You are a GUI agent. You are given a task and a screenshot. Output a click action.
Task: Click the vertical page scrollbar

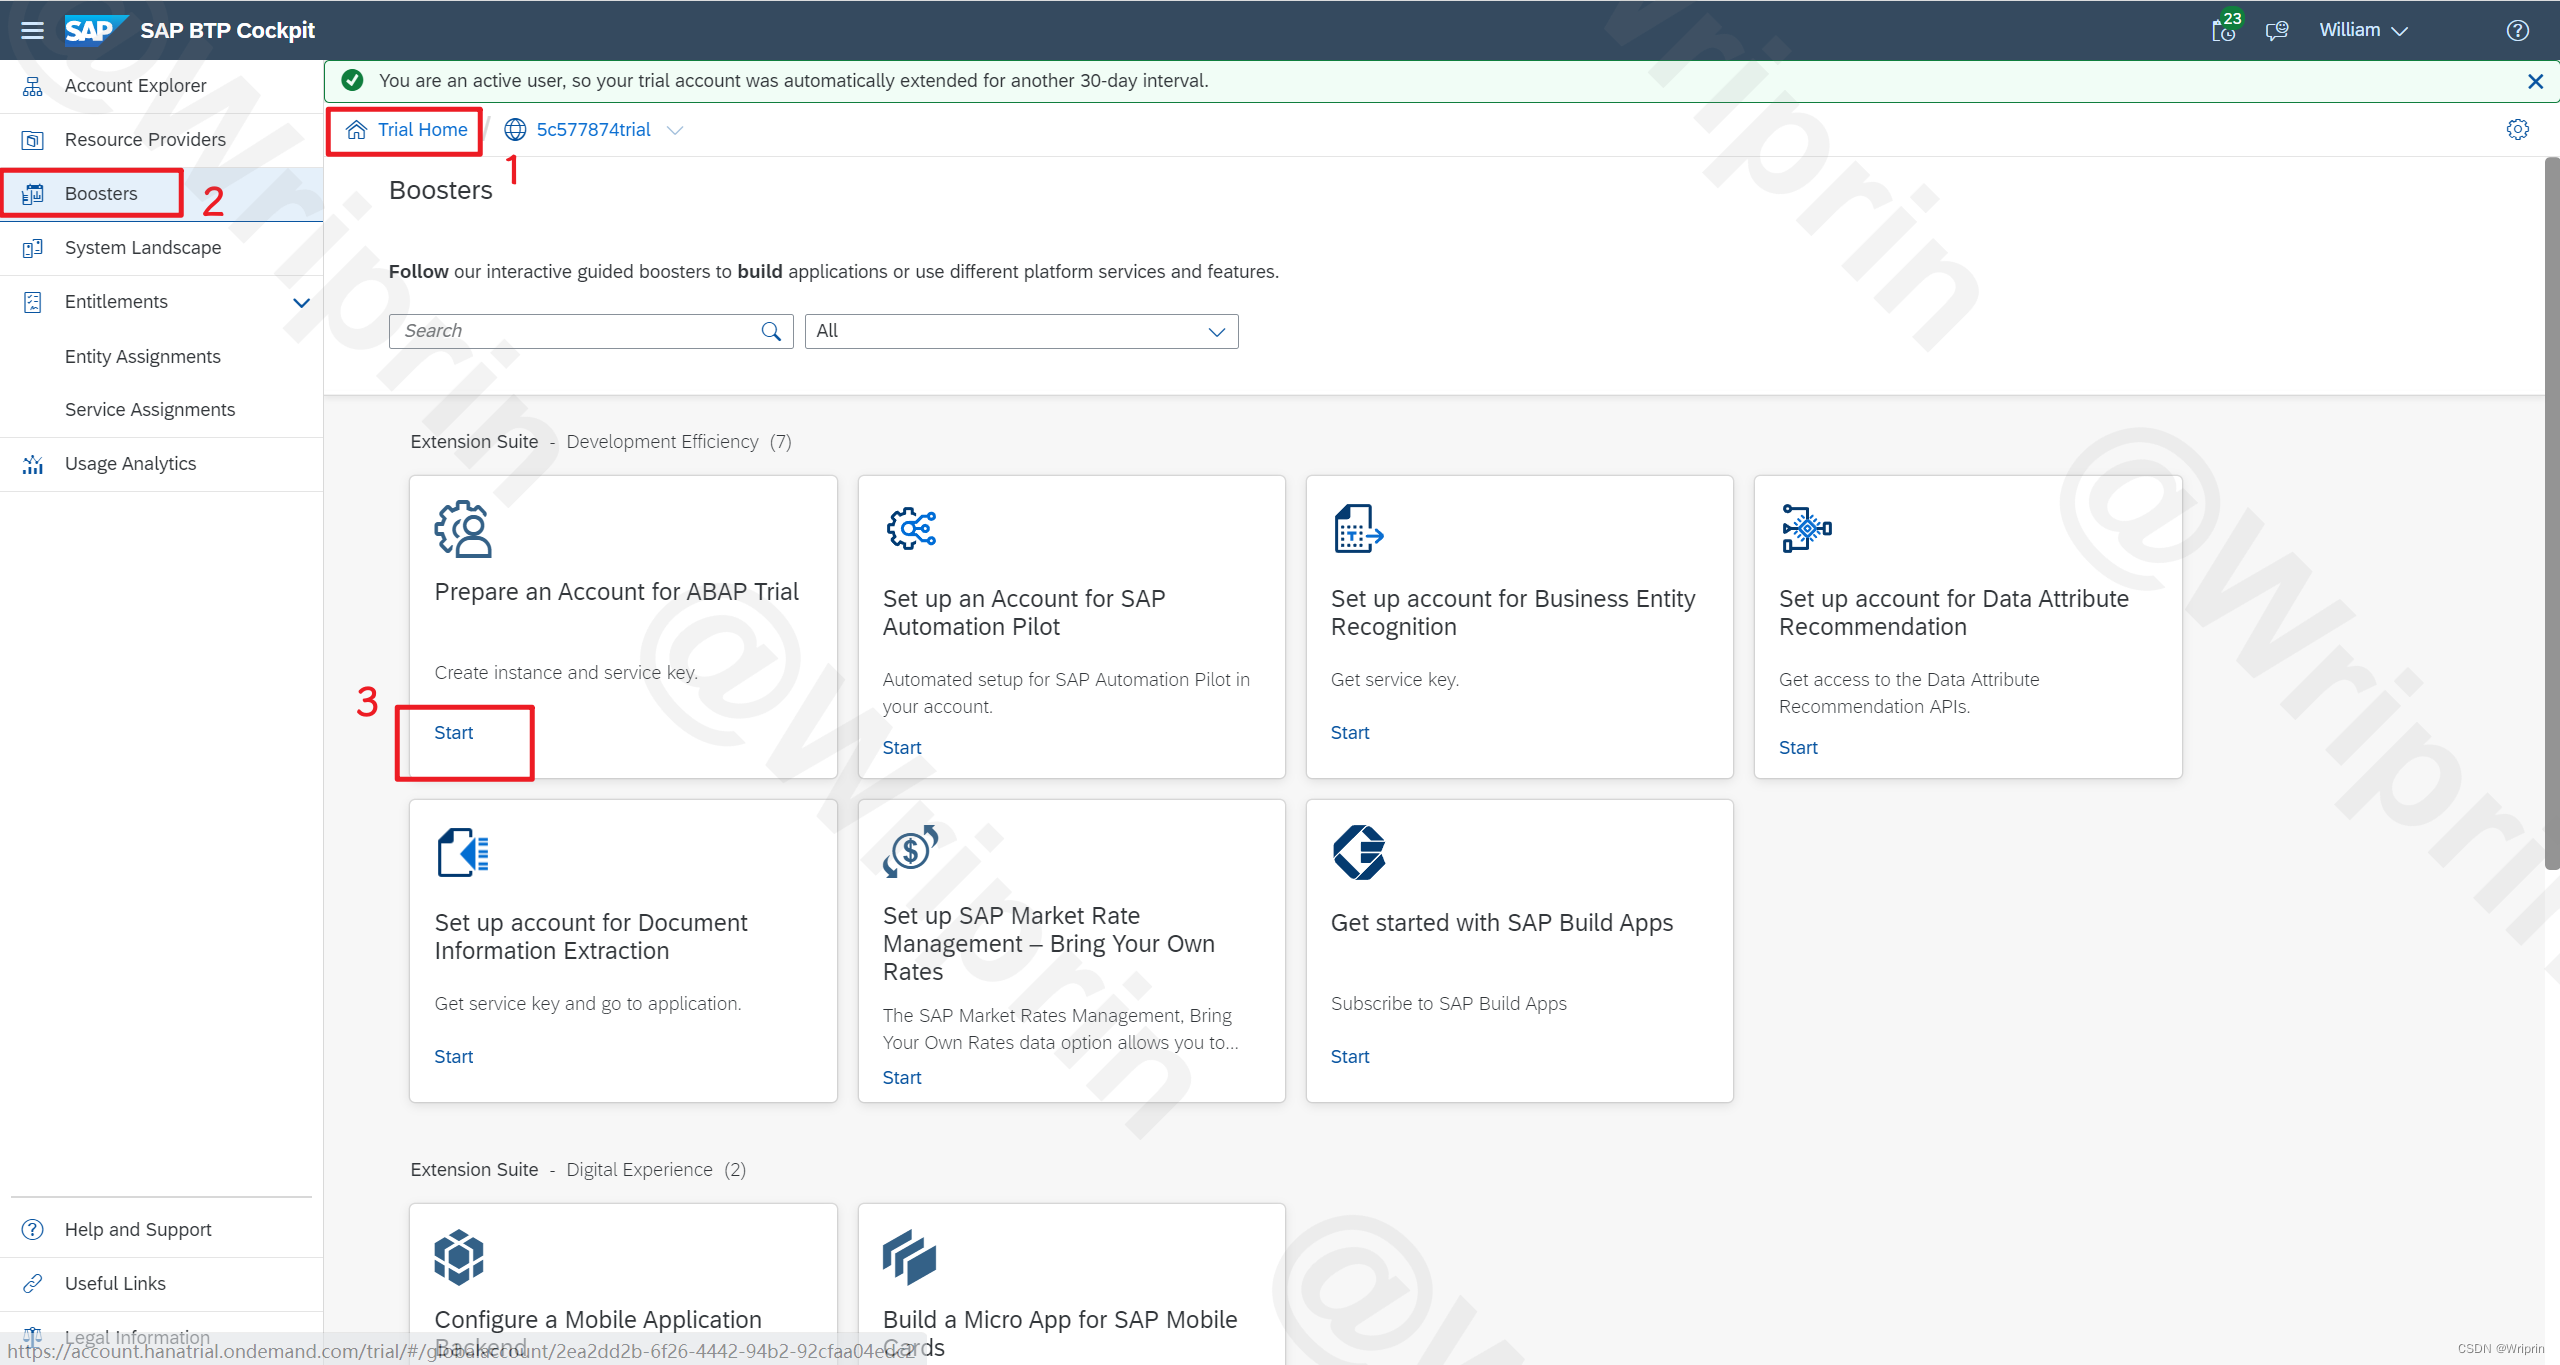pyautogui.click(x=2551, y=512)
